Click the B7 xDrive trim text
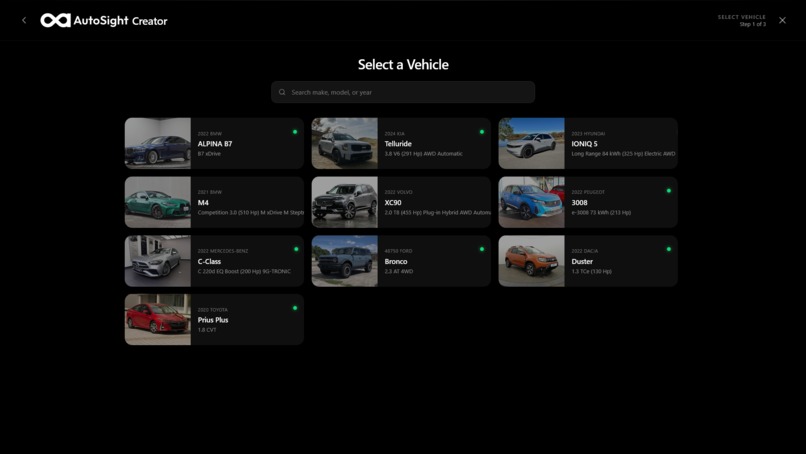806x454 pixels. pos(209,154)
